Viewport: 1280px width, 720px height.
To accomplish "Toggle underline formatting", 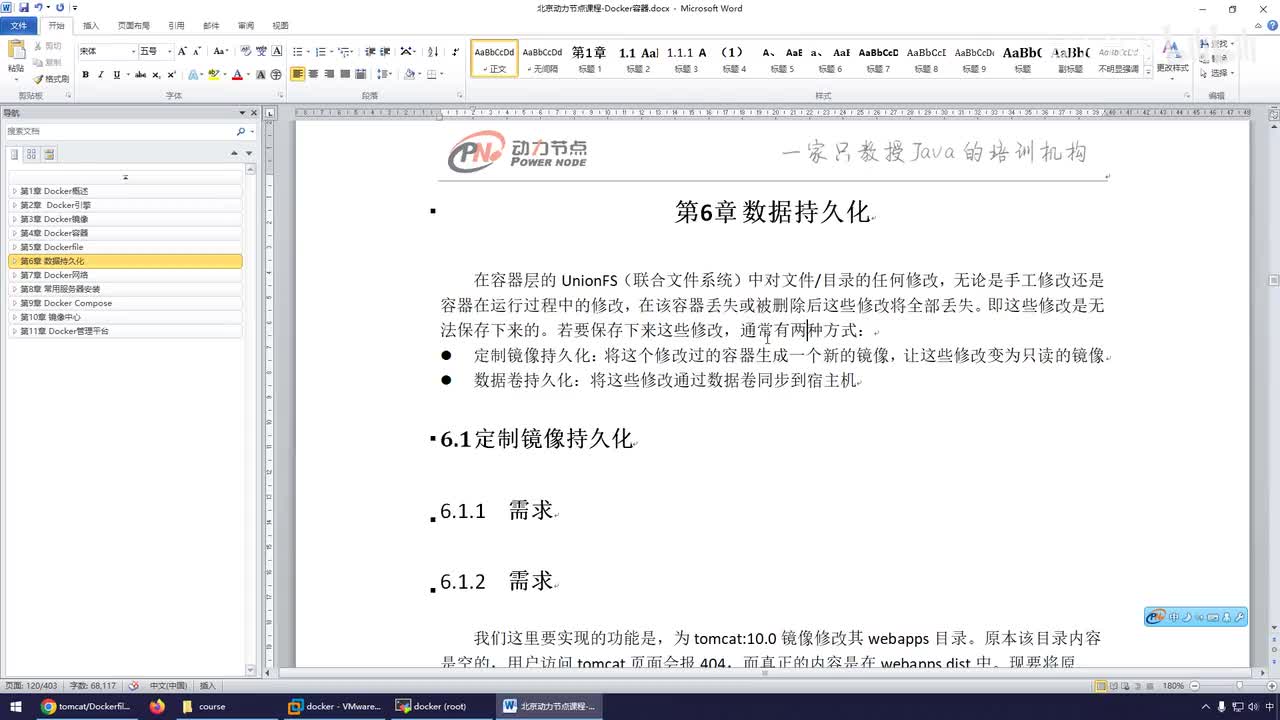I will [117, 75].
